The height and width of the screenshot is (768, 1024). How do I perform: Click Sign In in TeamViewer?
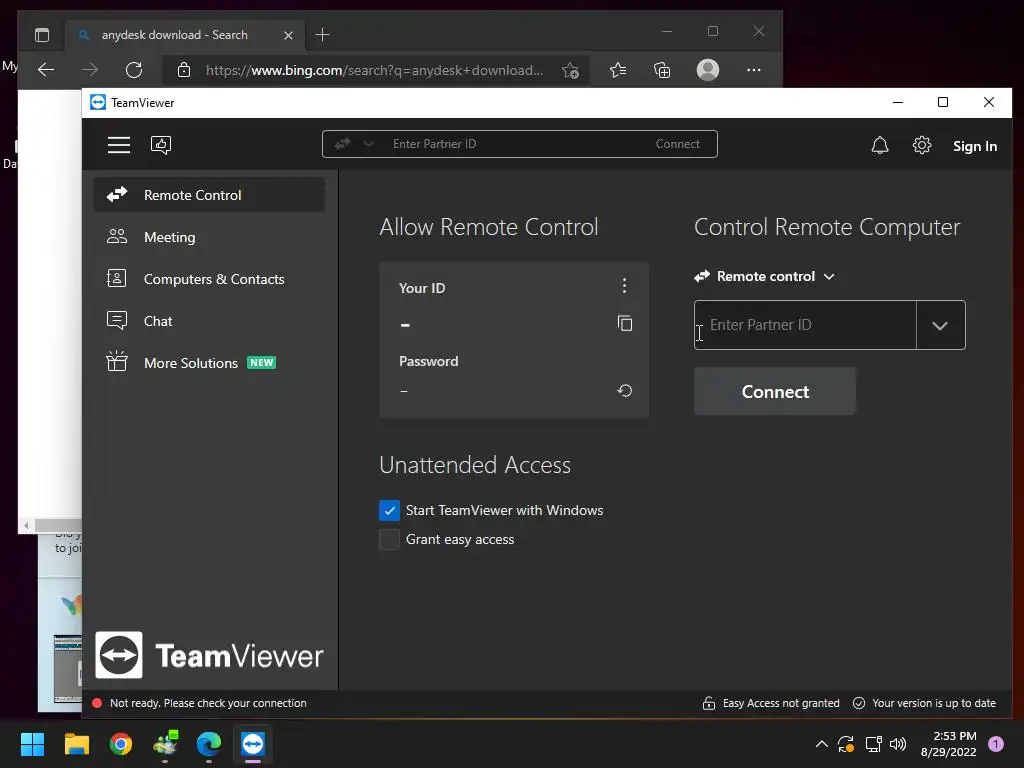click(974, 146)
